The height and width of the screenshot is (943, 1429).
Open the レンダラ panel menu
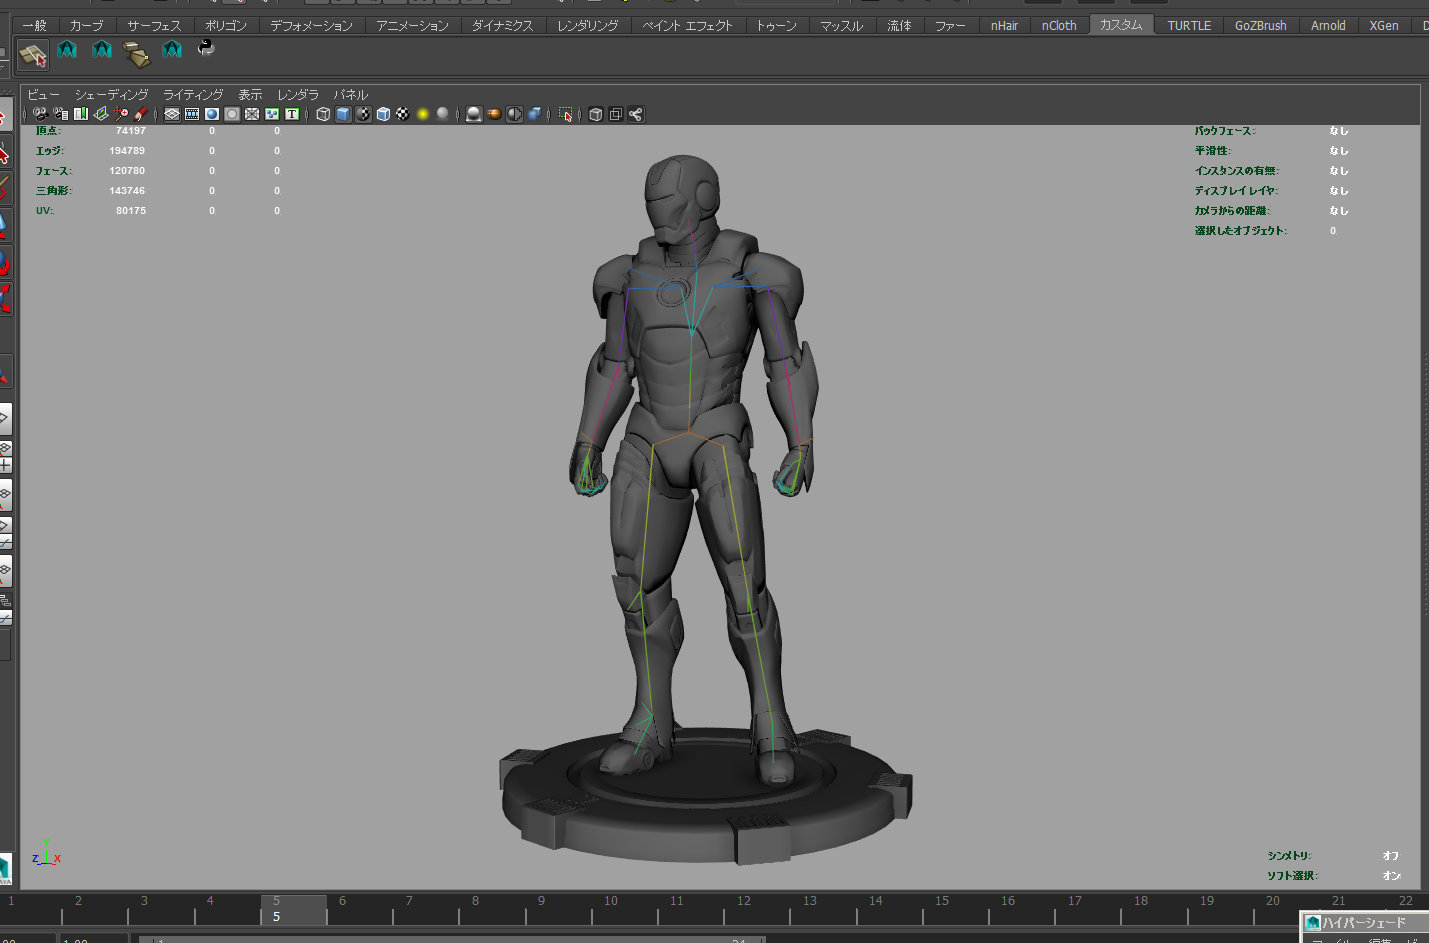tap(298, 94)
